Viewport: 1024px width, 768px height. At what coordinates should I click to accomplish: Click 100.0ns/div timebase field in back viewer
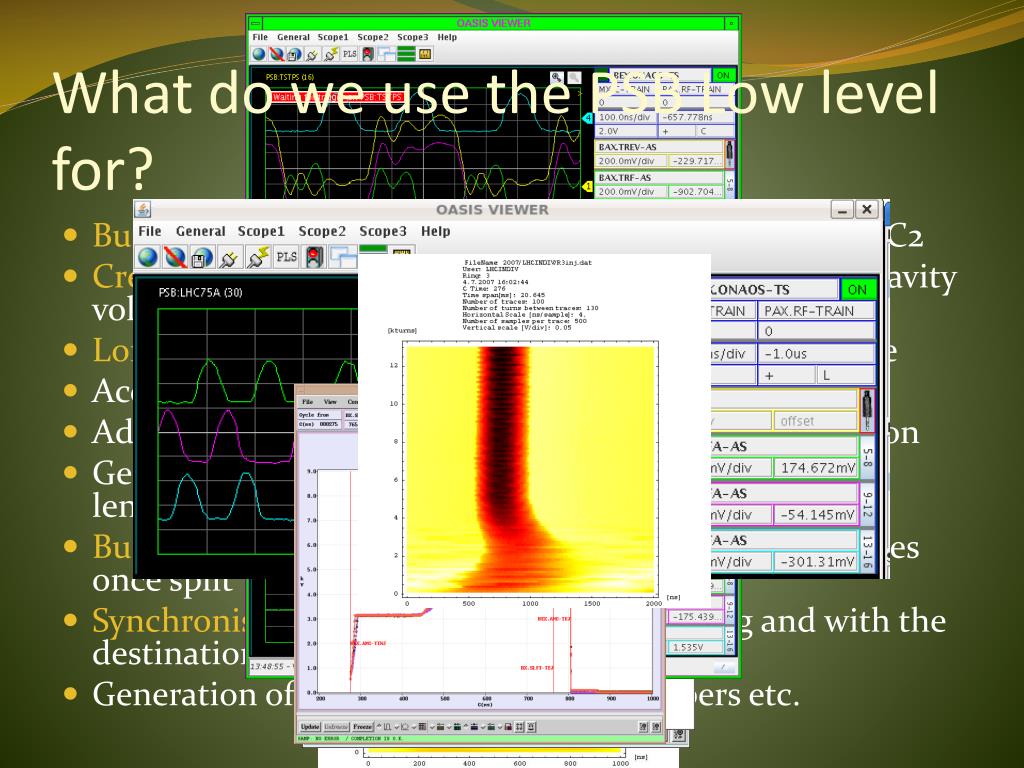[x=626, y=117]
